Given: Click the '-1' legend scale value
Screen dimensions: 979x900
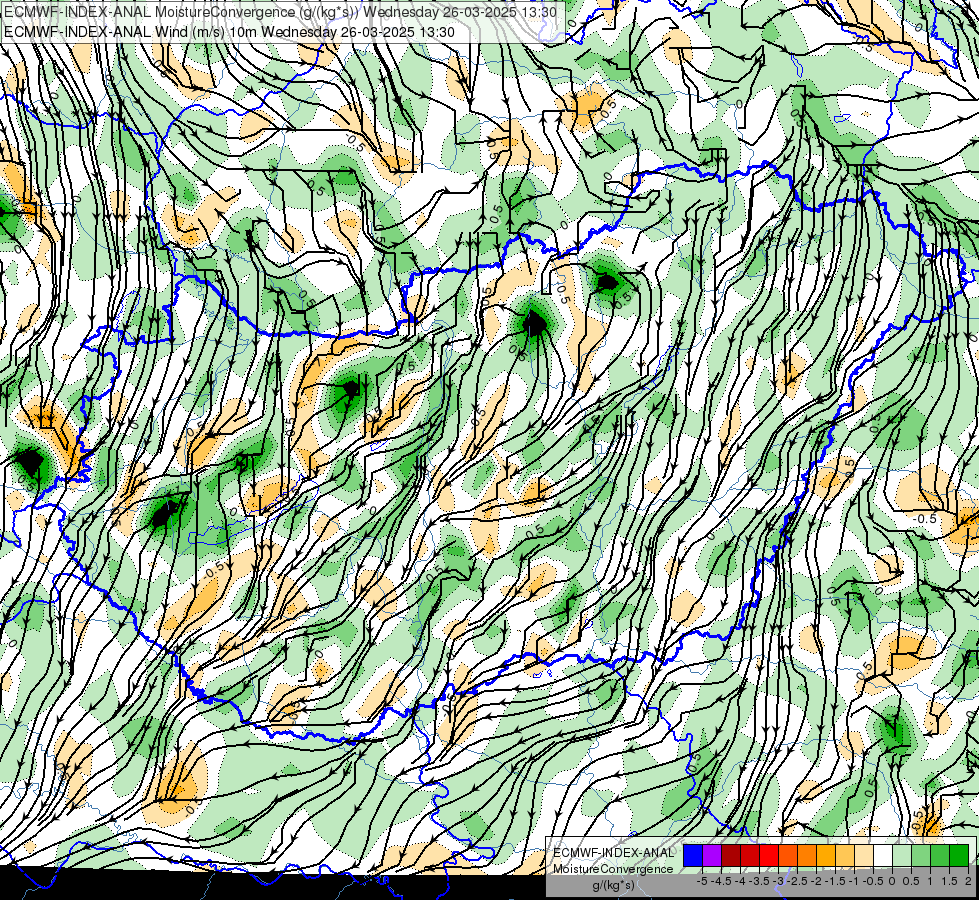Looking at the screenshot, I should click(854, 881).
